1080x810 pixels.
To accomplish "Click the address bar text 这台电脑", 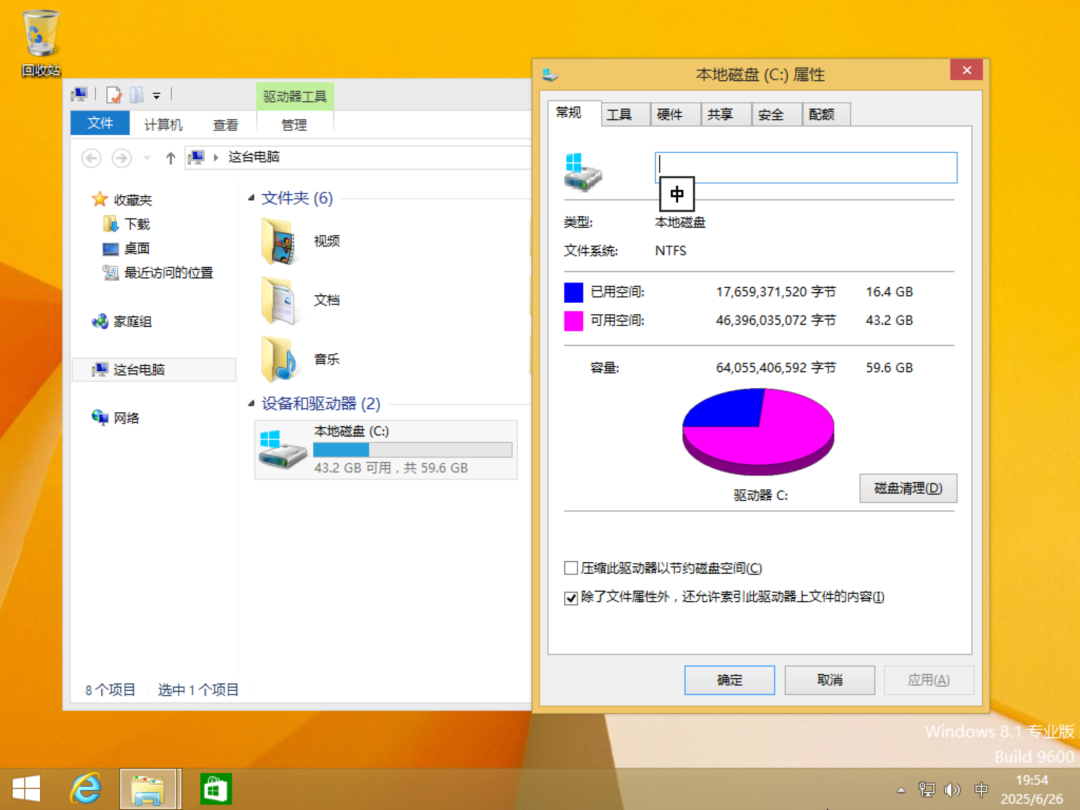I will coord(254,157).
